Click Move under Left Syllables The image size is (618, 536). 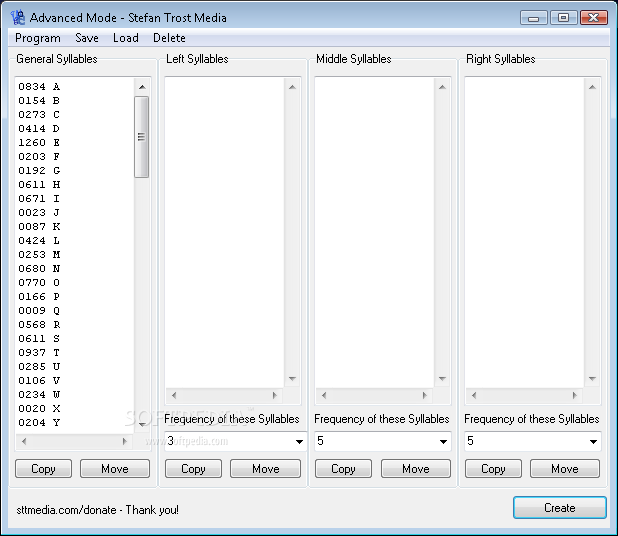[x=266, y=469]
